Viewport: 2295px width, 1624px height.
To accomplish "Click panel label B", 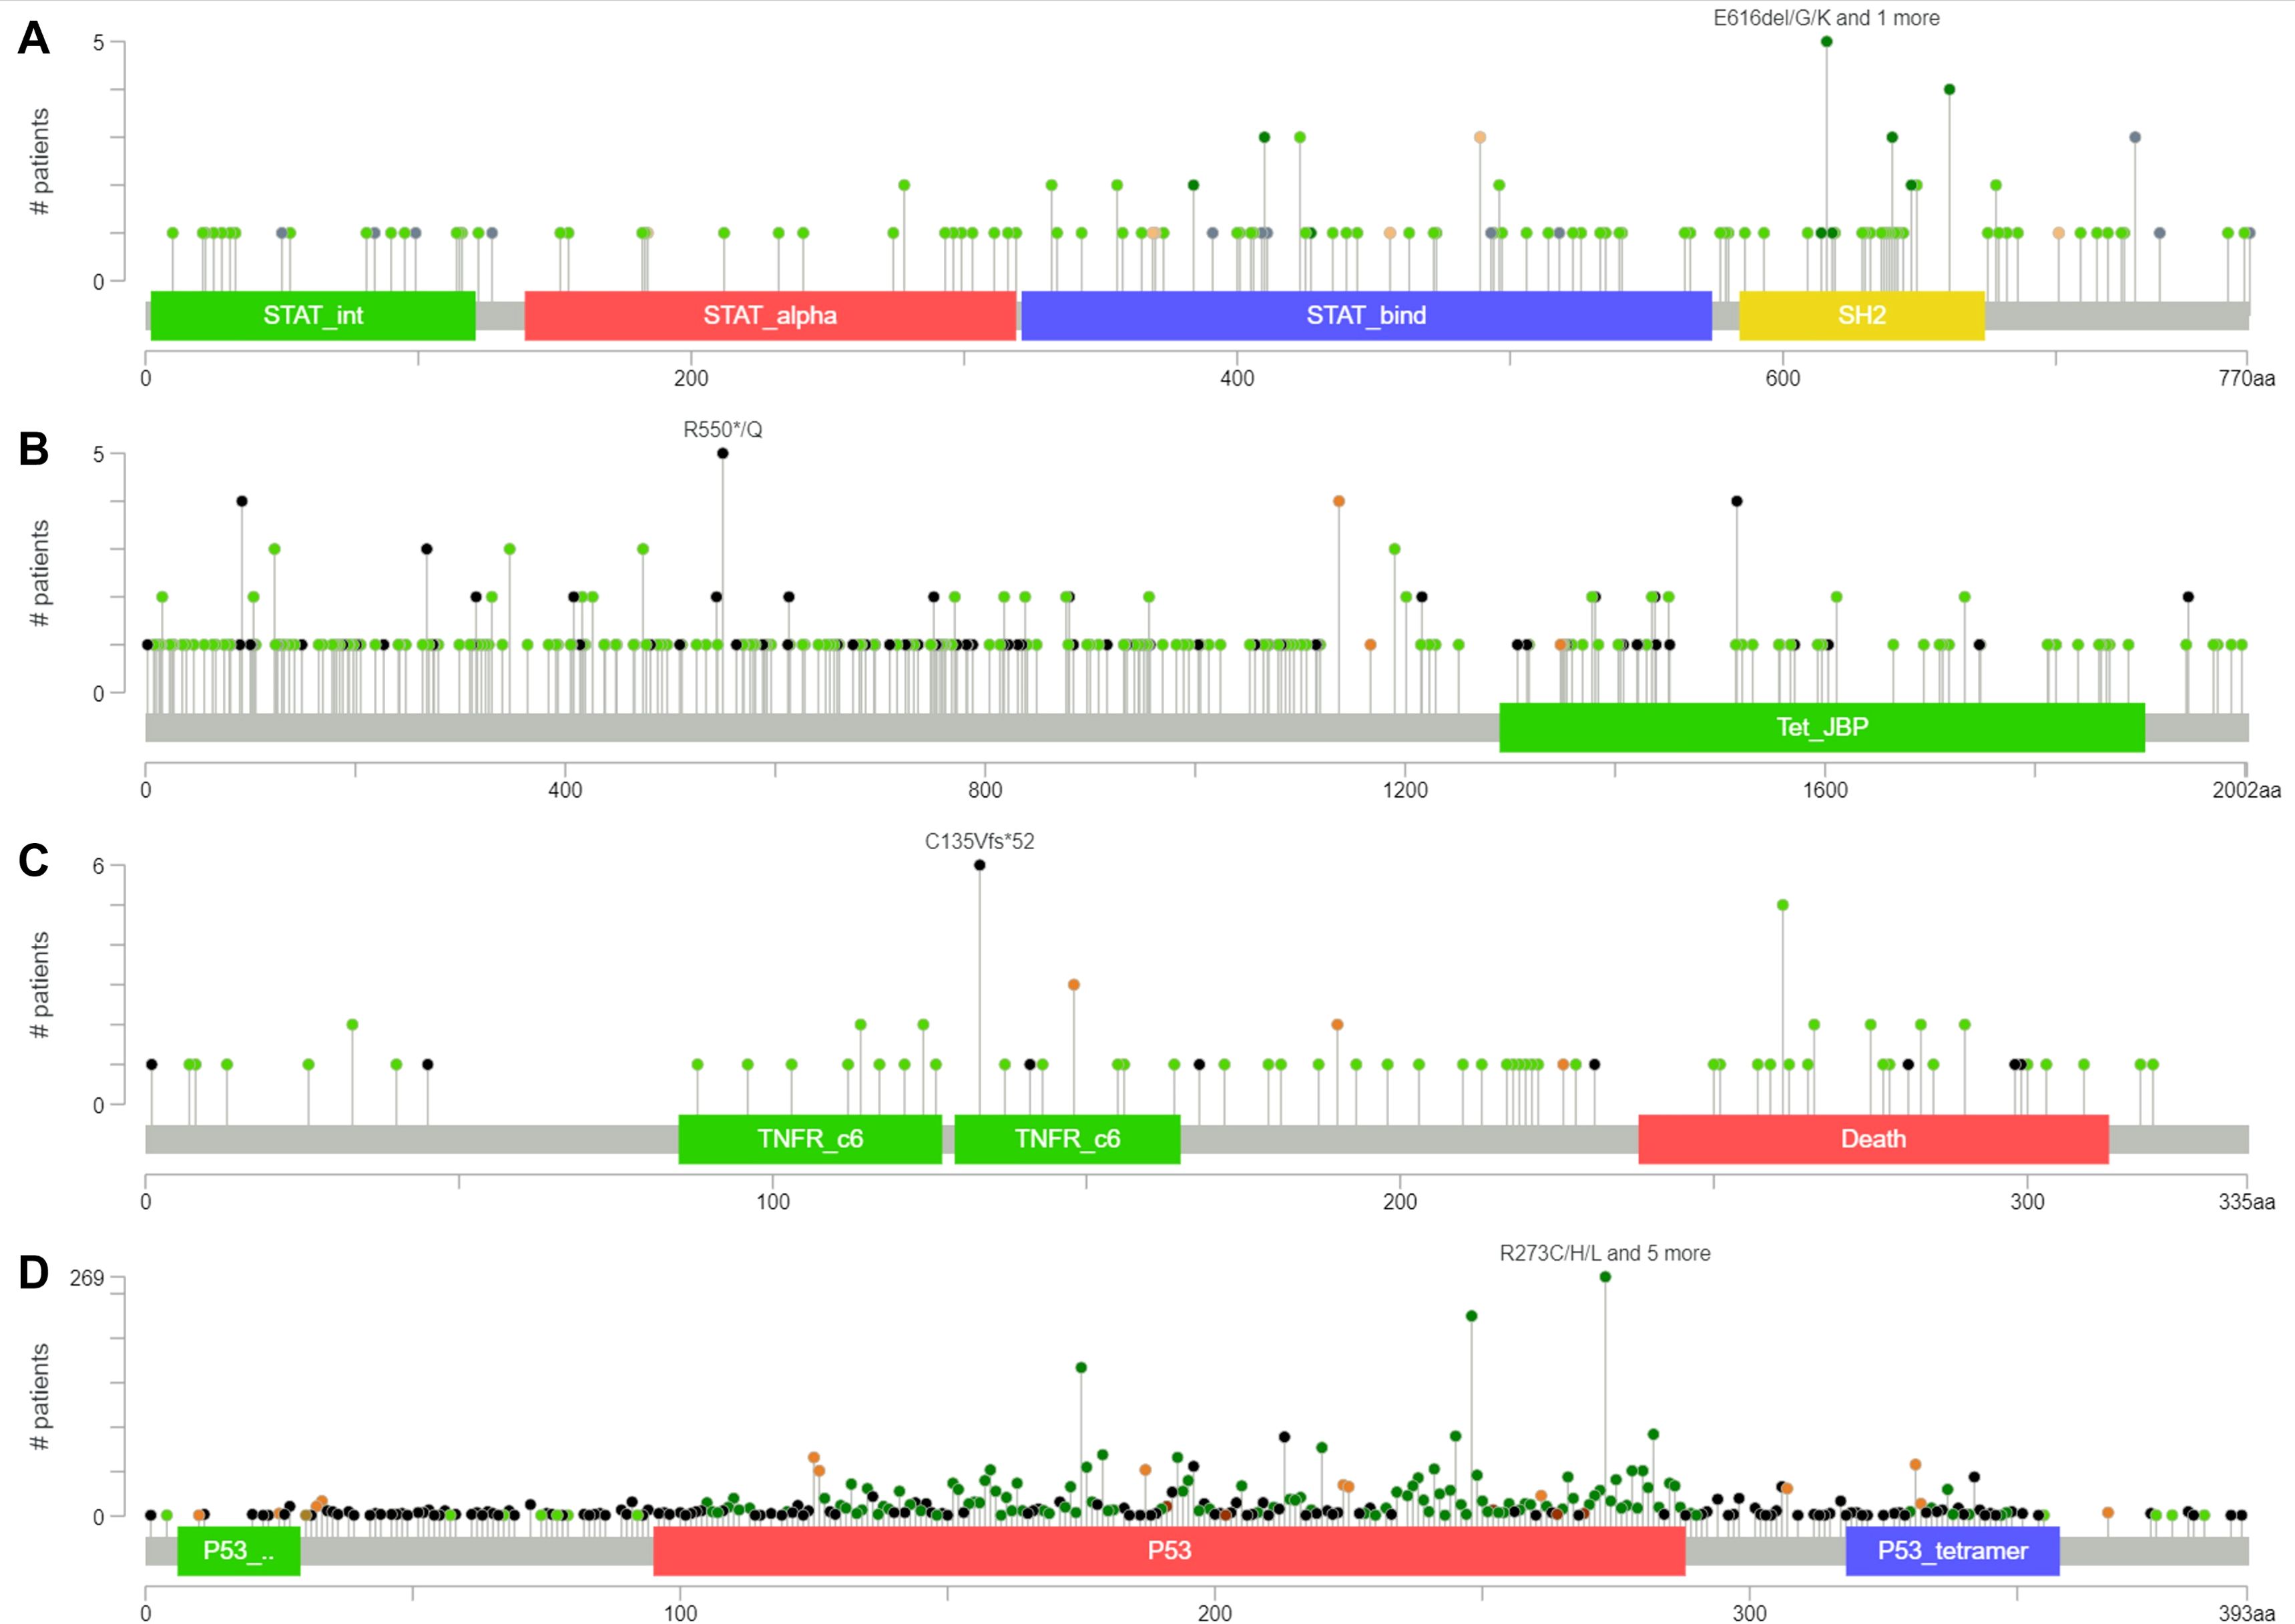I will tap(34, 450).
